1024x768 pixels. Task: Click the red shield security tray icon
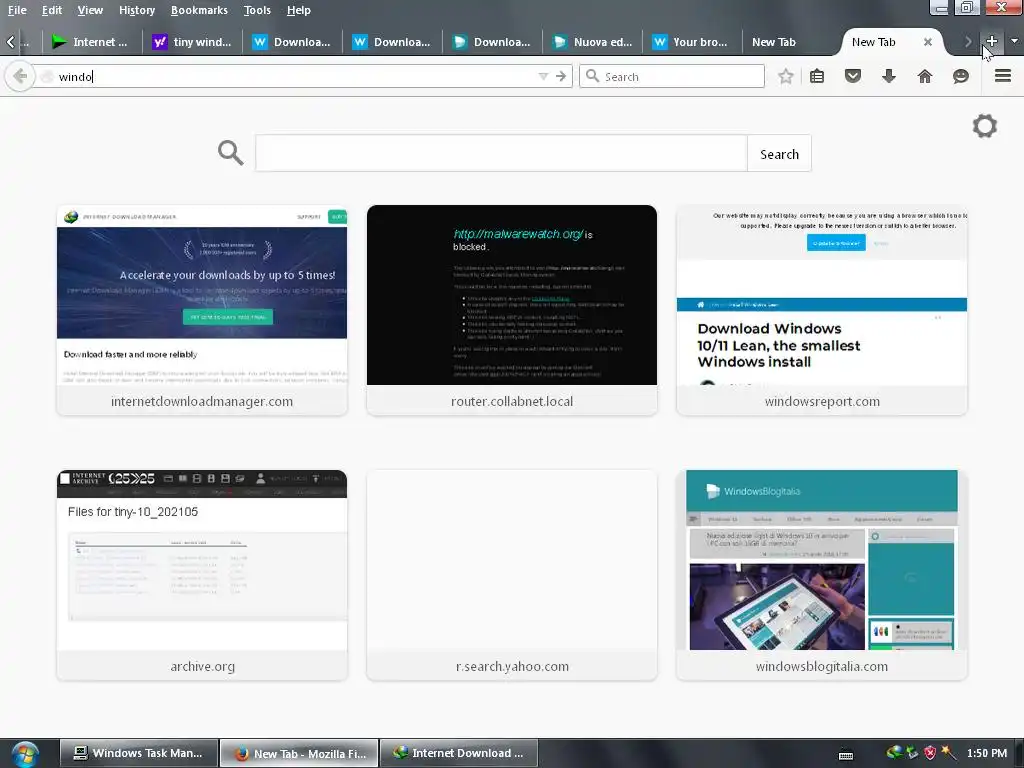[x=930, y=754]
